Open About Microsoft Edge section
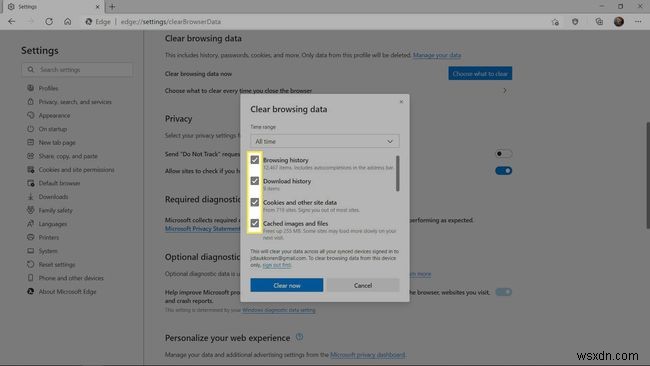 pos(67,292)
